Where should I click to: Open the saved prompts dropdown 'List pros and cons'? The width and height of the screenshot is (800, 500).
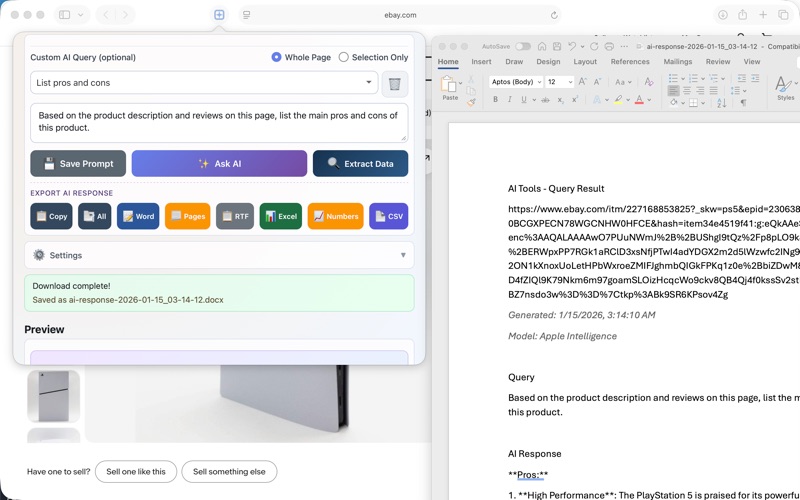[204, 83]
